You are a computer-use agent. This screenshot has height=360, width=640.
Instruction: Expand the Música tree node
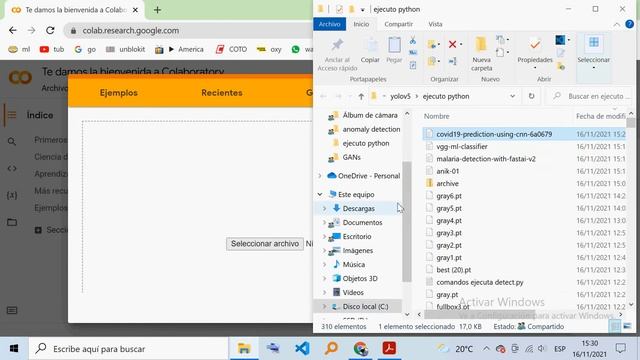[324, 264]
